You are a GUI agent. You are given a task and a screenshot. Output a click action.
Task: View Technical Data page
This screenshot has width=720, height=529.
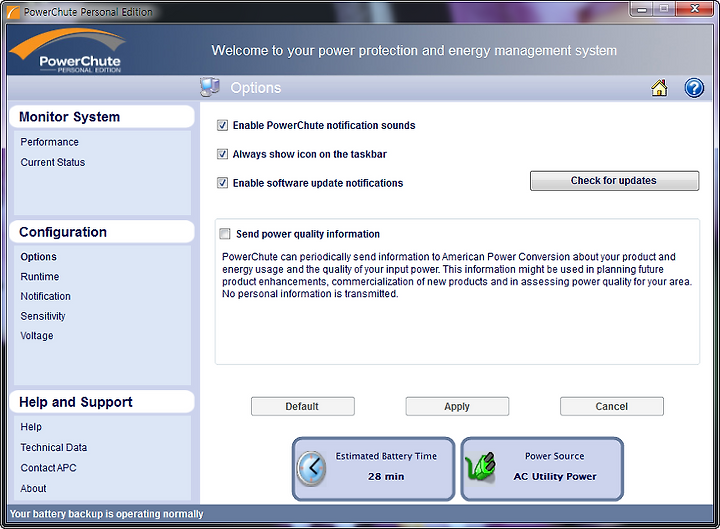pyautogui.click(x=54, y=448)
